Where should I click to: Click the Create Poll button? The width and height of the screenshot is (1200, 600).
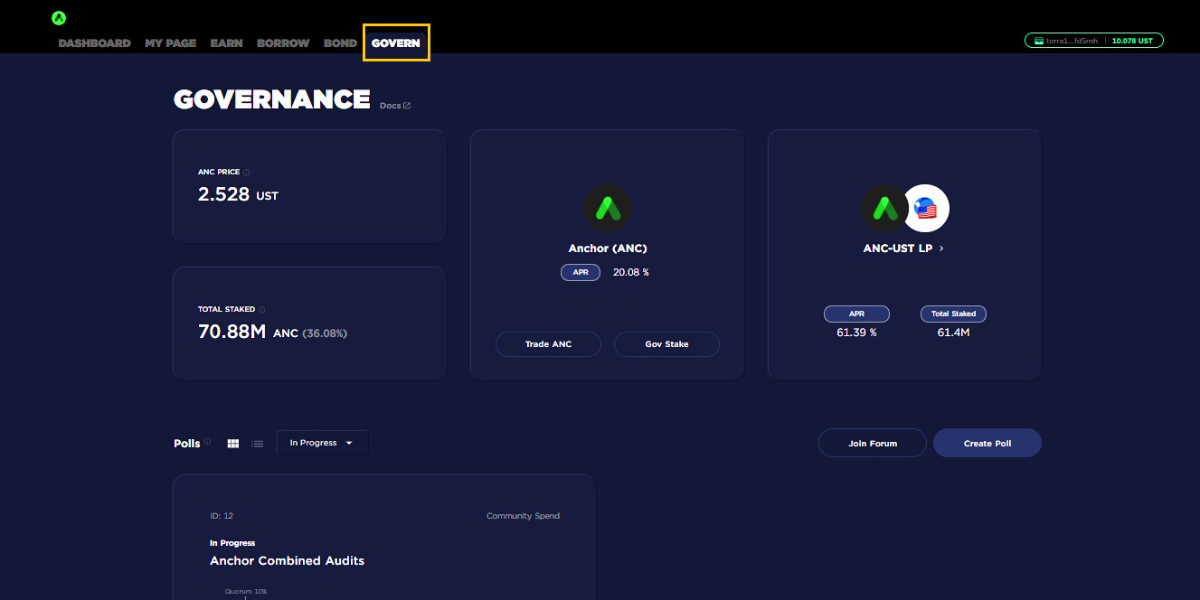[987, 443]
